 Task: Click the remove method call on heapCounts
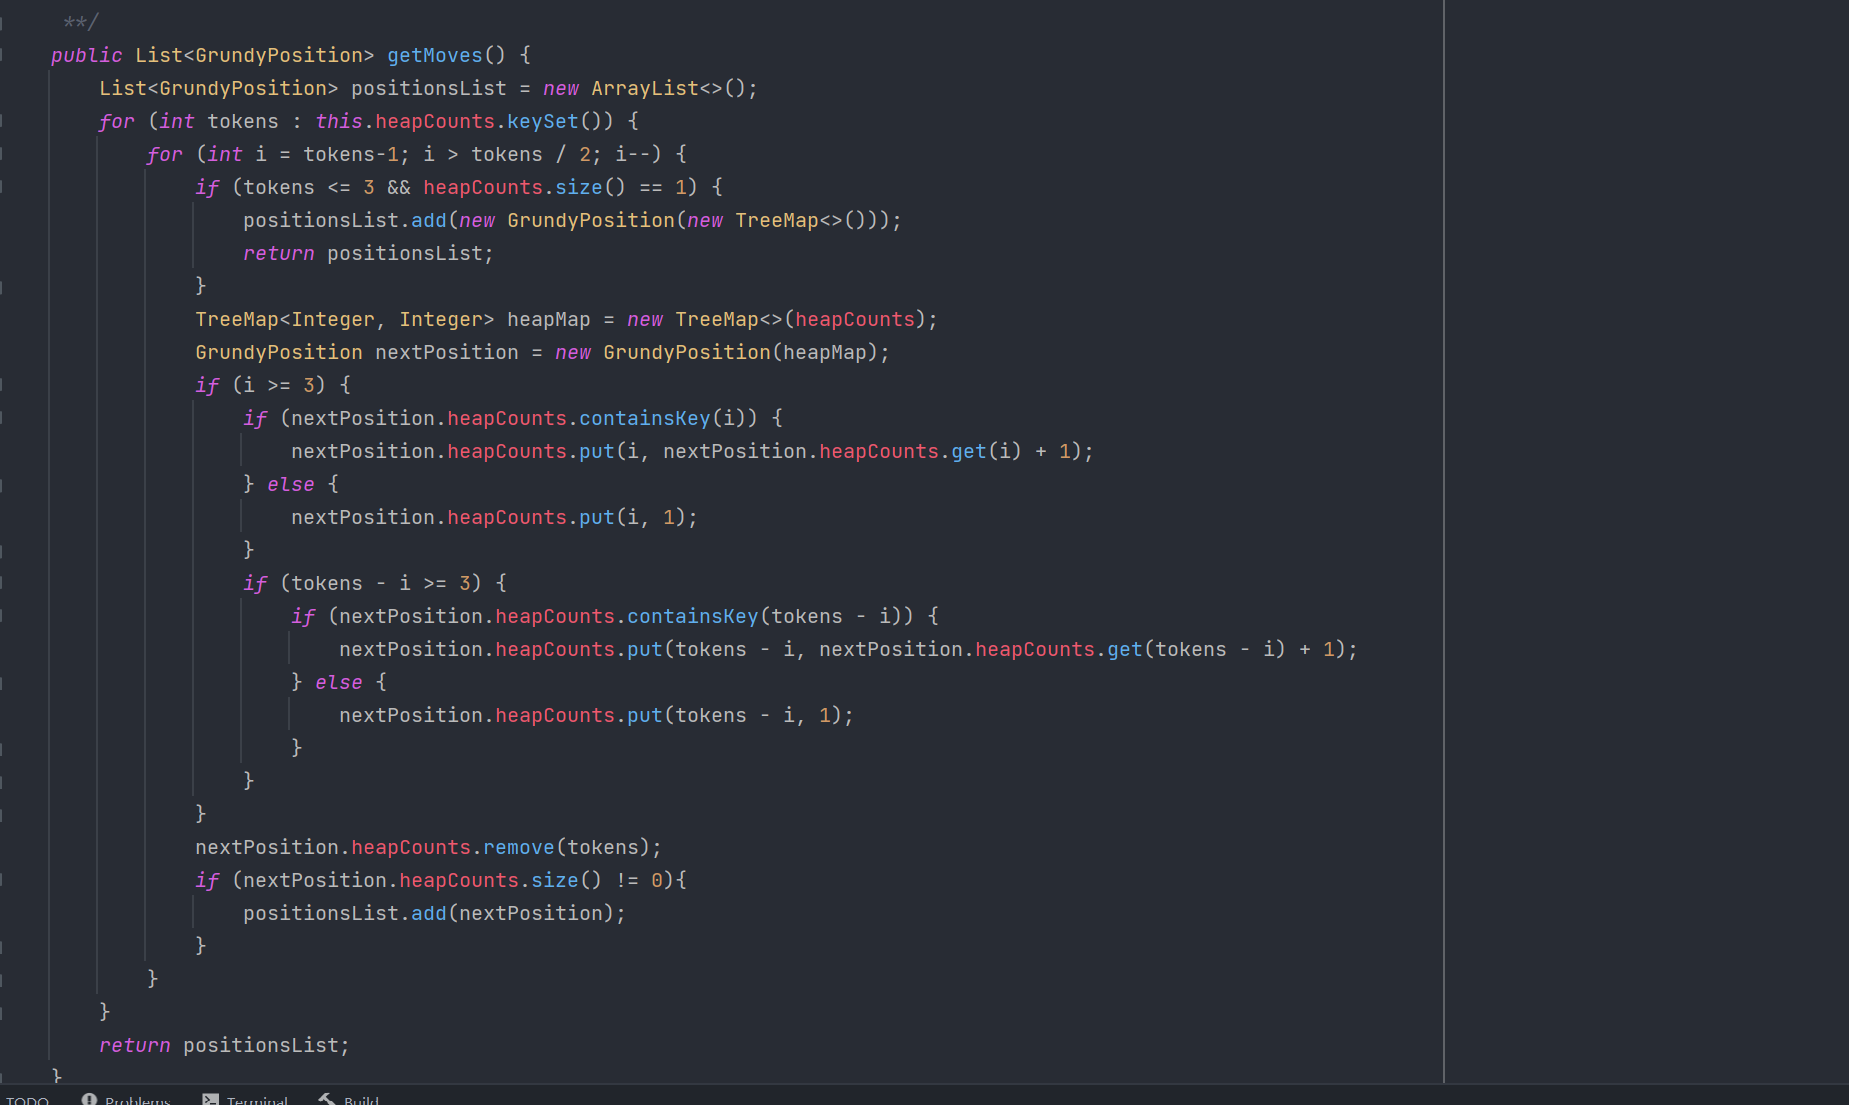(518, 847)
